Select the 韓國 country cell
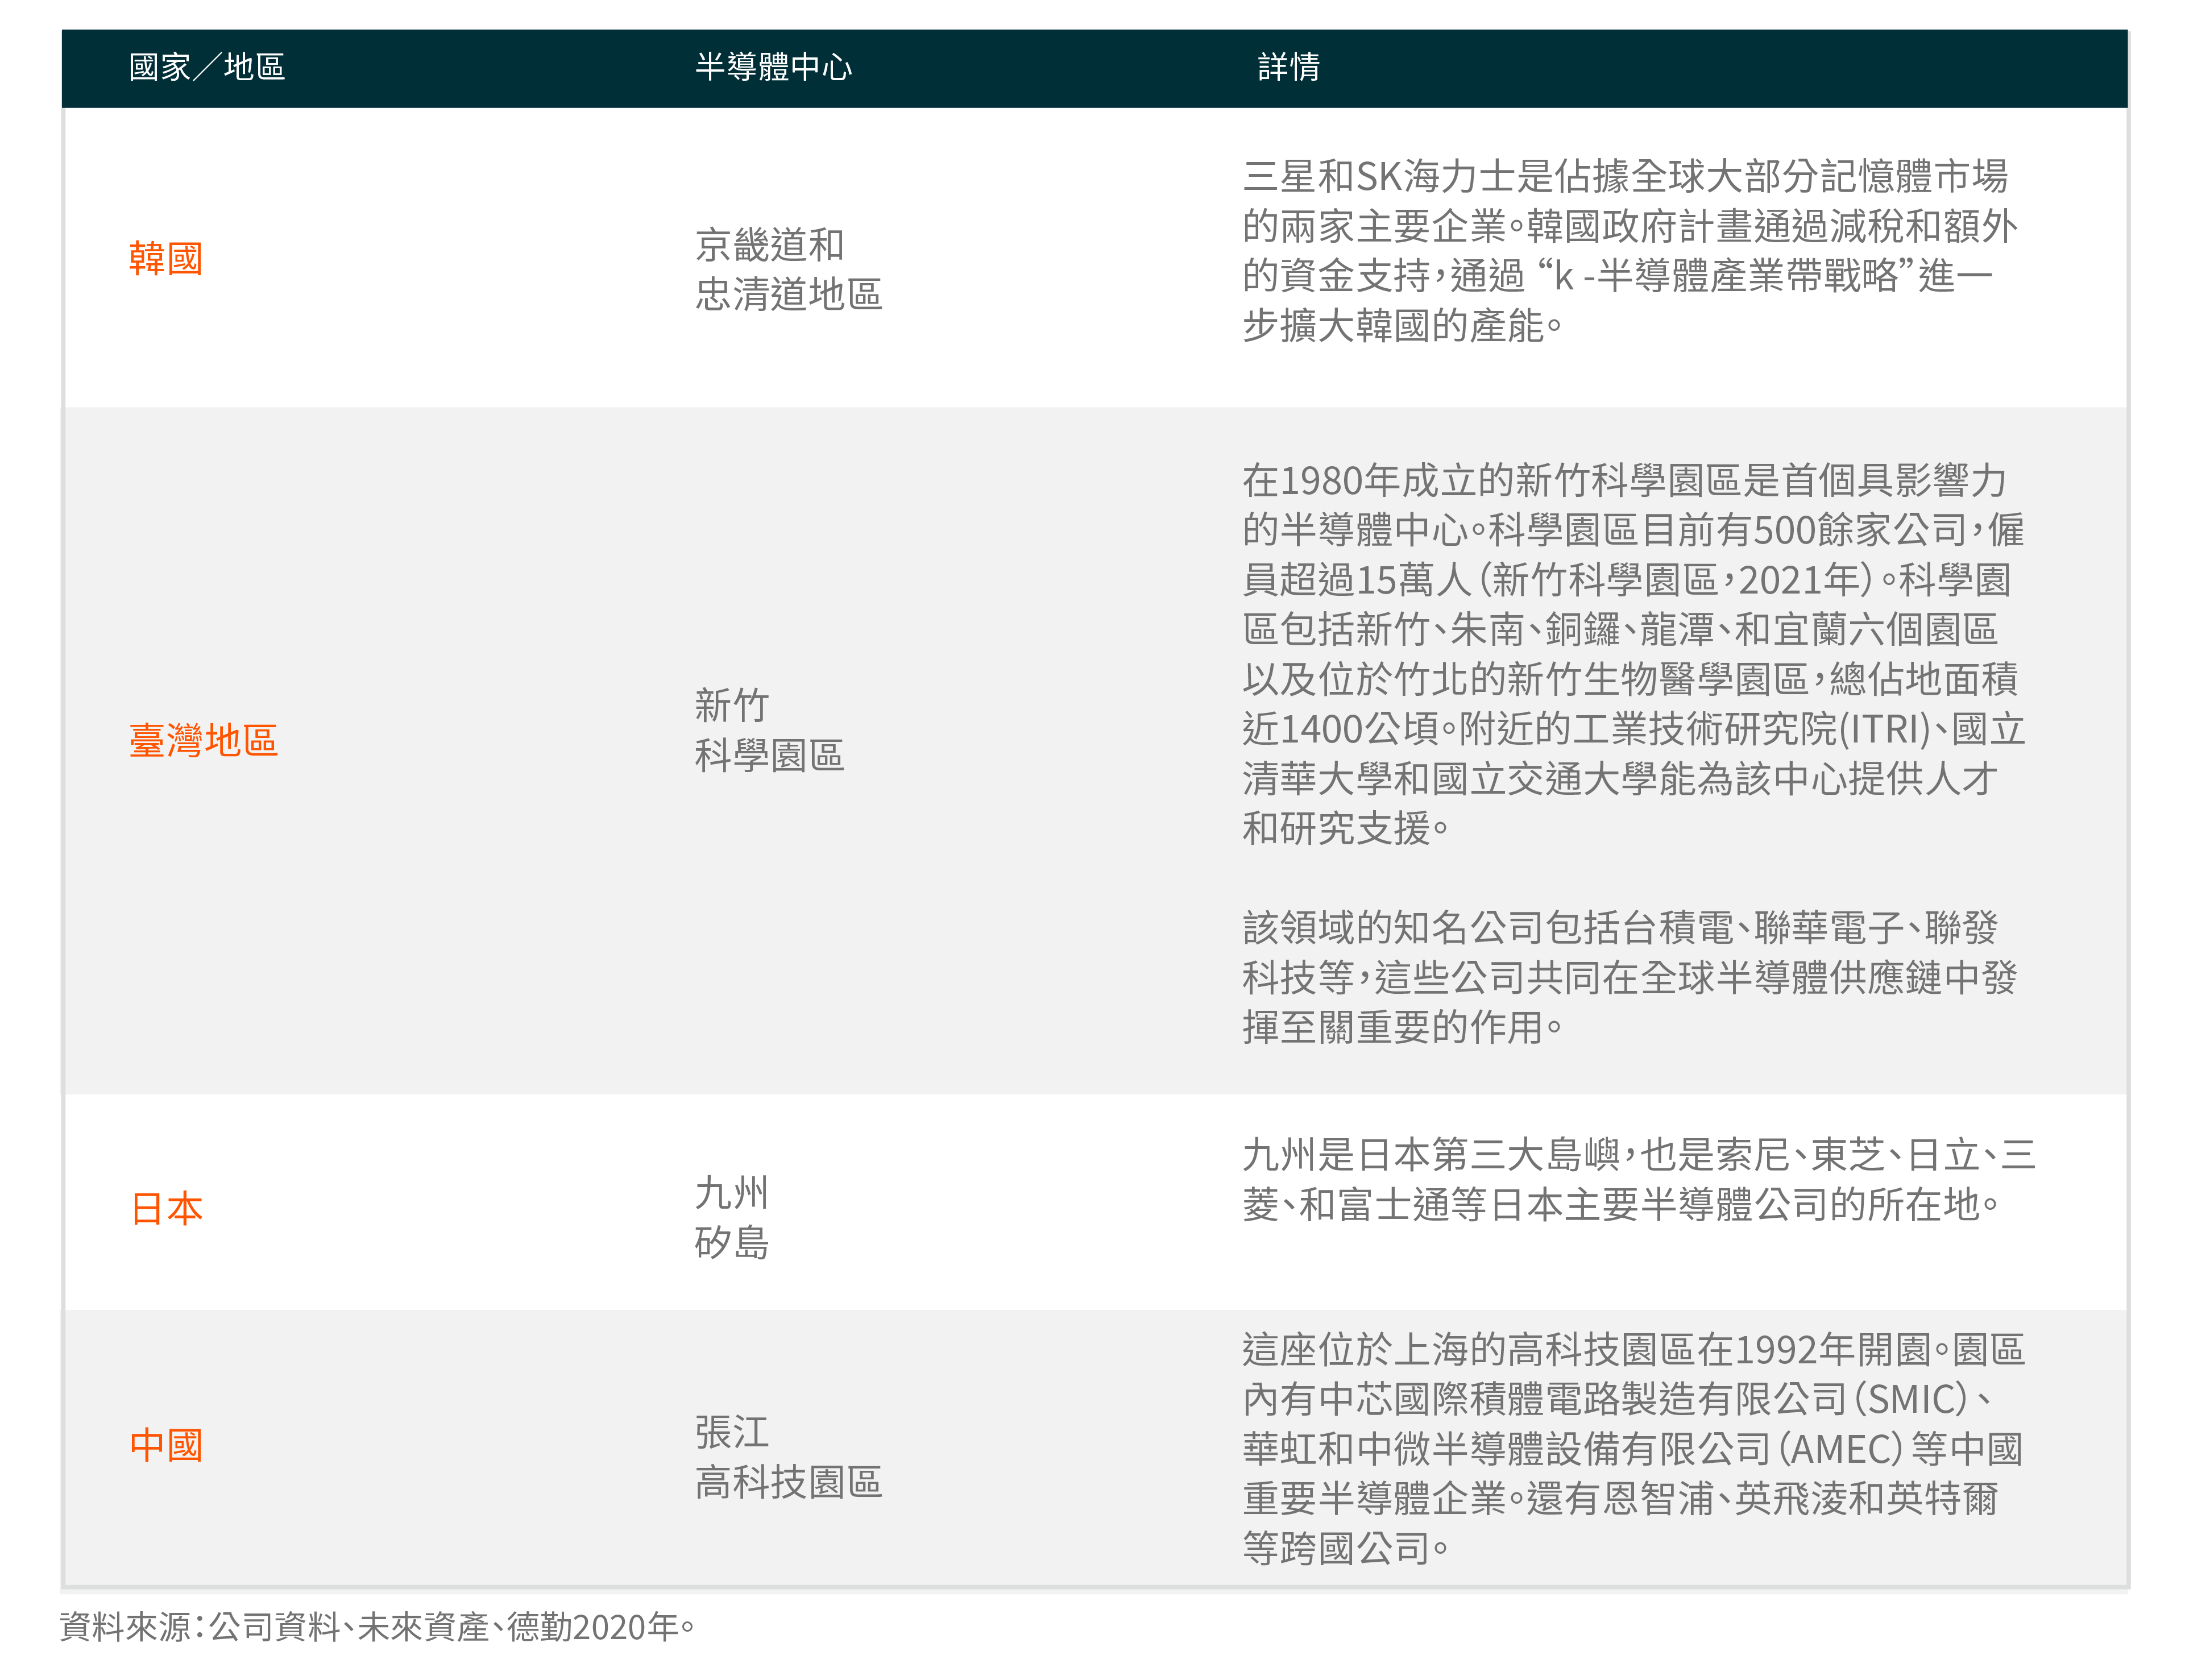This screenshot has width=2185, height=1680. 166,258
